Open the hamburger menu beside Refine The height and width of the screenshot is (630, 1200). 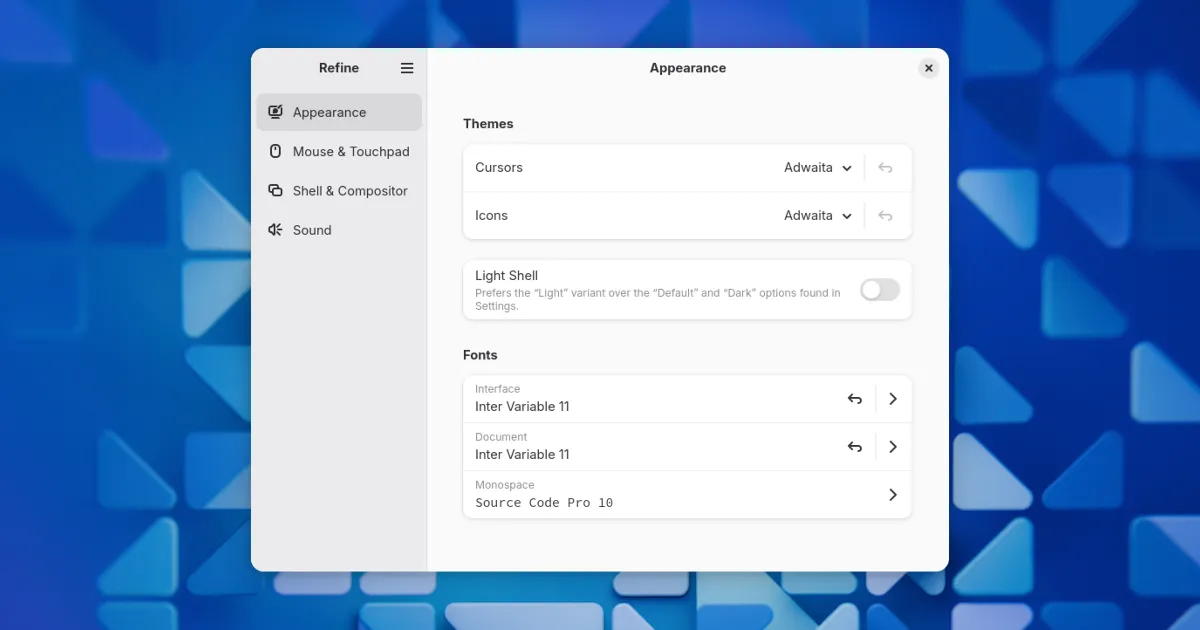407,68
